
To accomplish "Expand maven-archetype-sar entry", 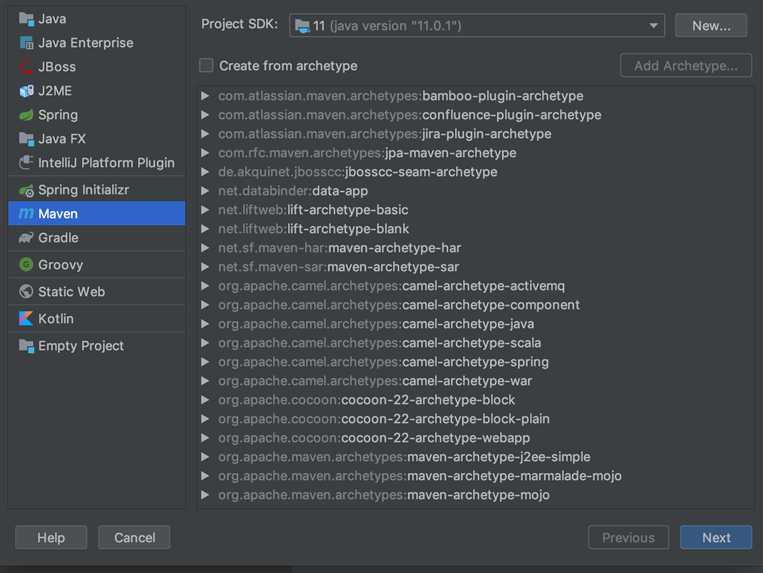I will click(205, 267).
